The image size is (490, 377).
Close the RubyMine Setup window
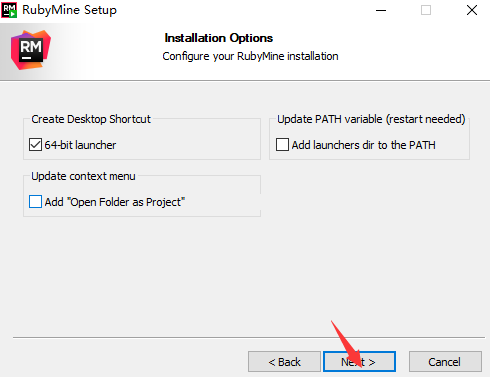click(472, 10)
